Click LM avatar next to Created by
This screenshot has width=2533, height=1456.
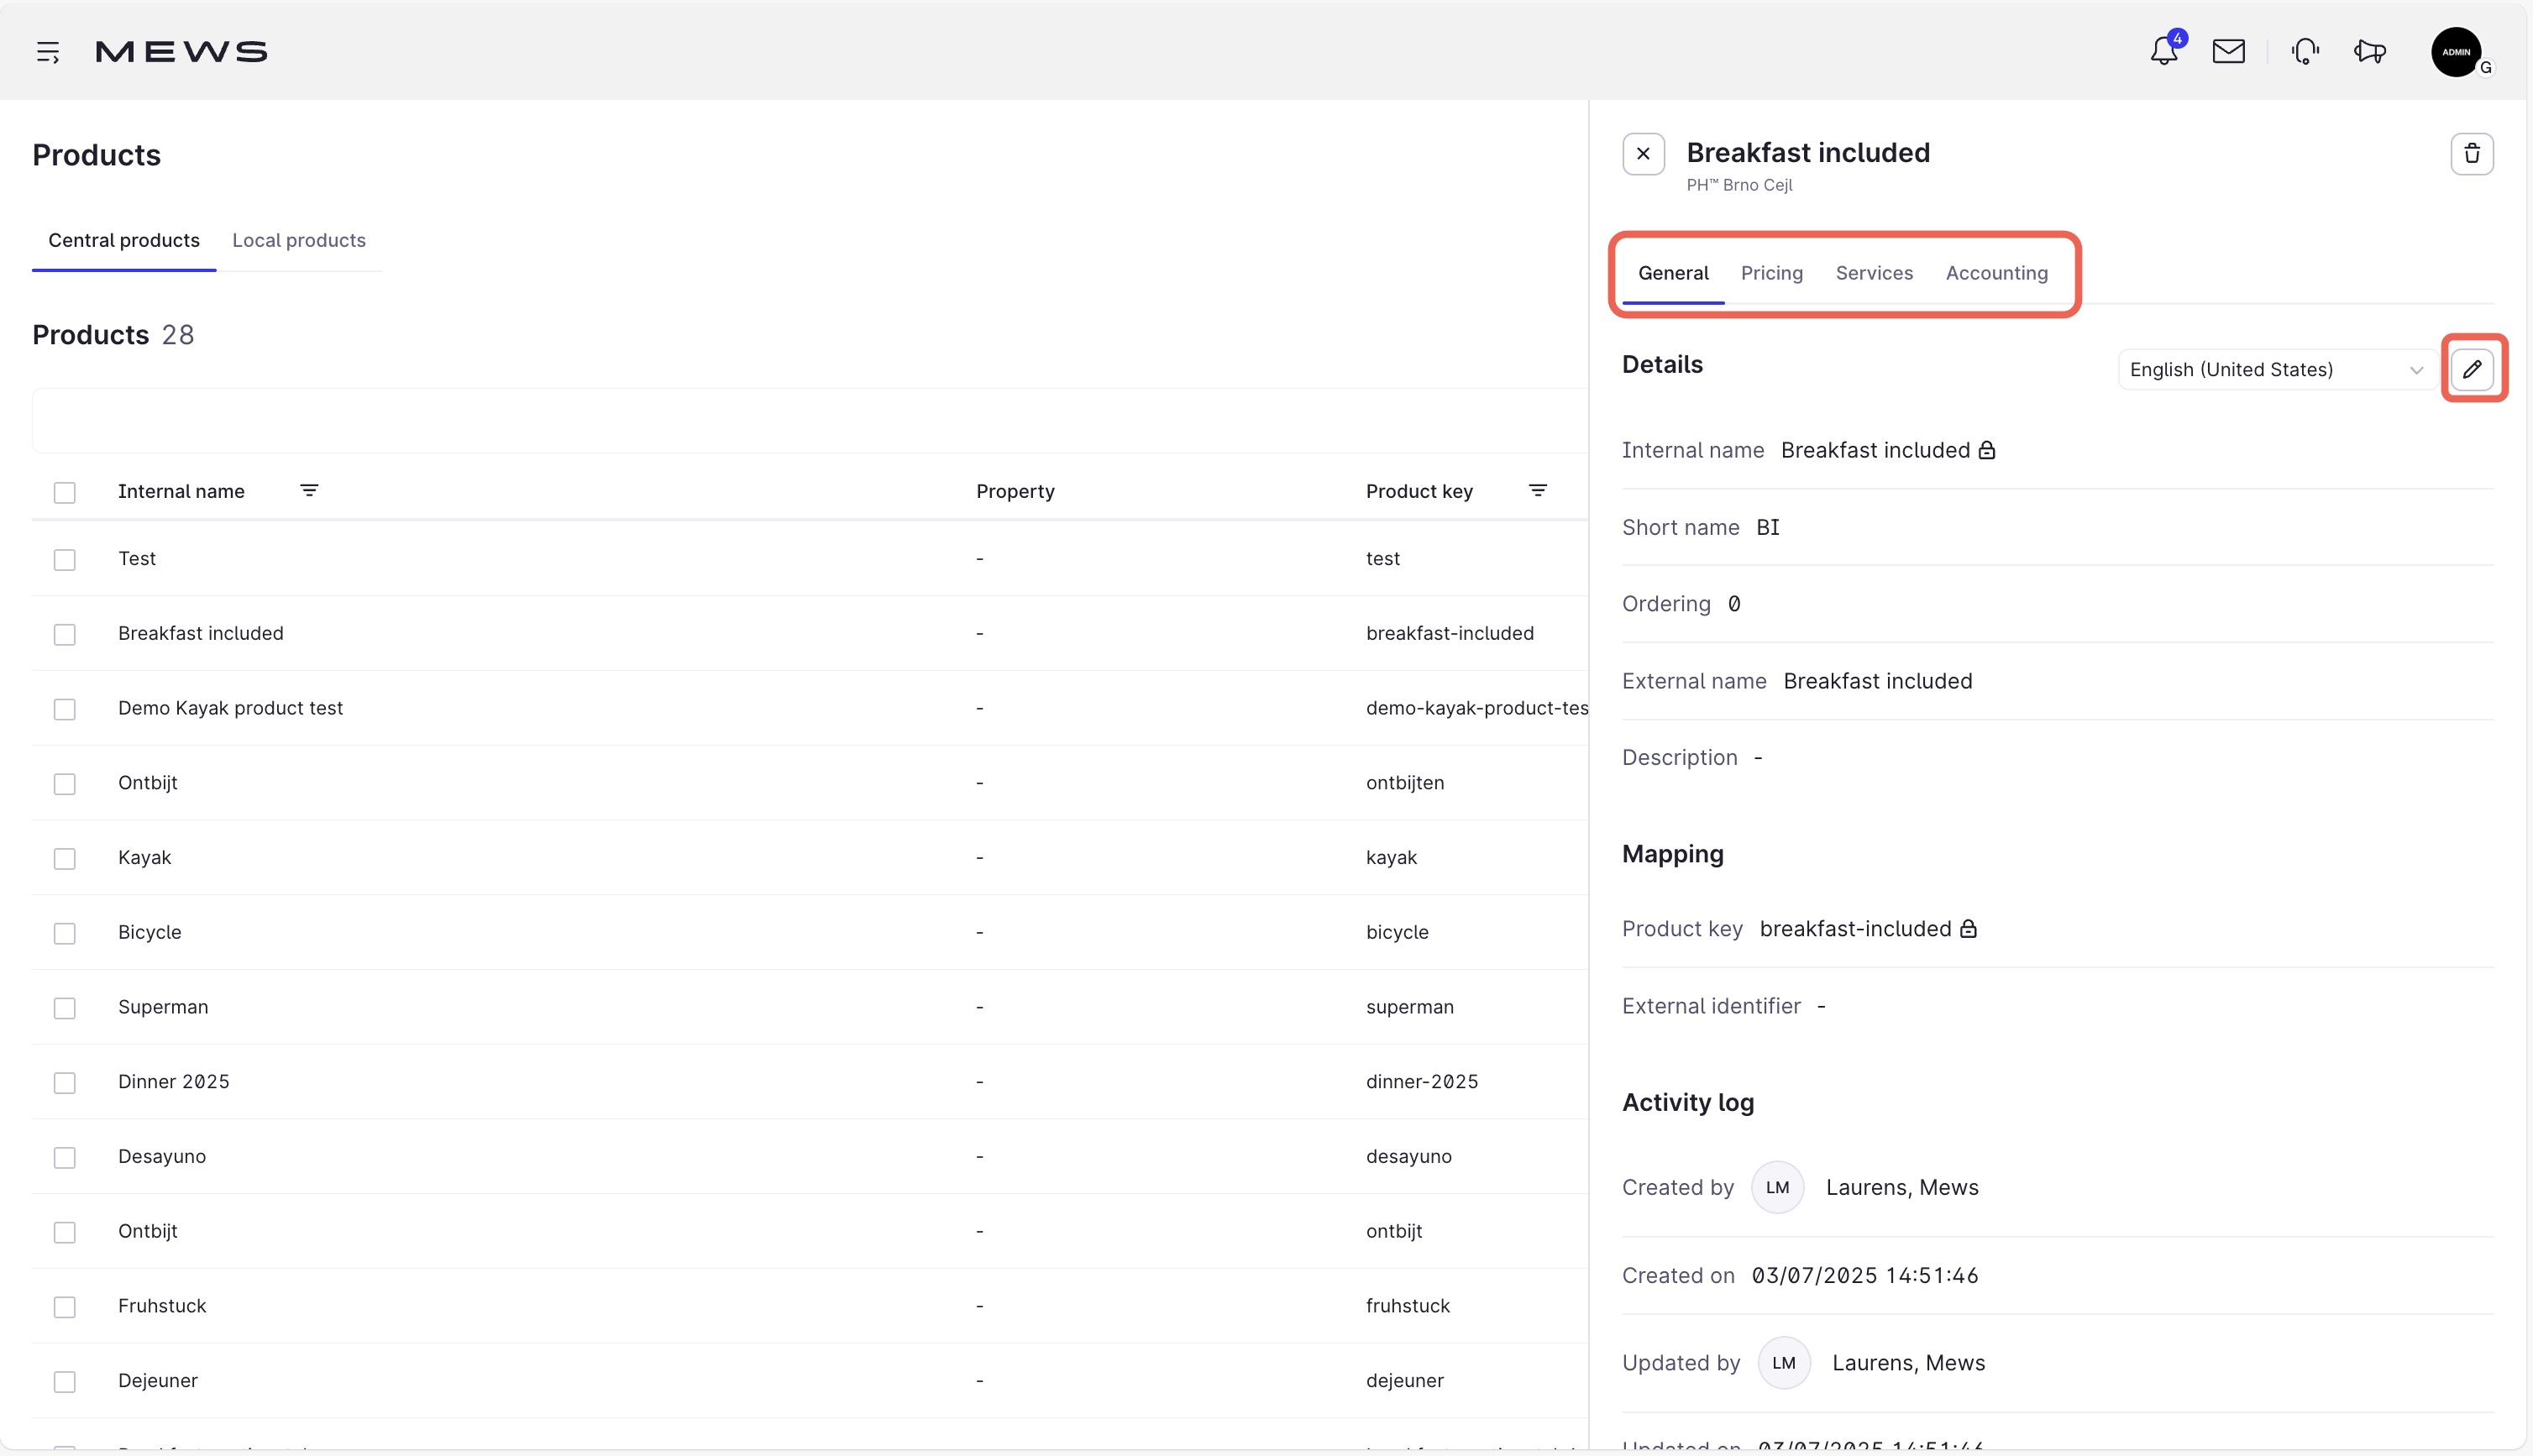point(1777,1187)
